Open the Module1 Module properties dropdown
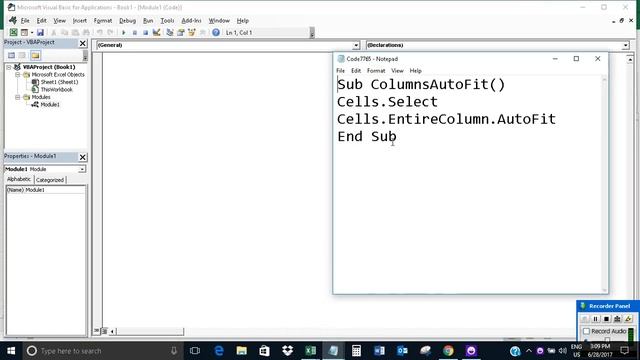 pyautogui.click(x=82, y=169)
